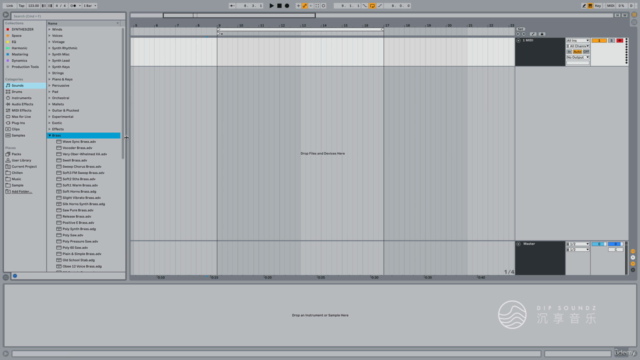Set monitor to Off on MIDI track
The image size is (640, 360).
(x=586, y=52)
